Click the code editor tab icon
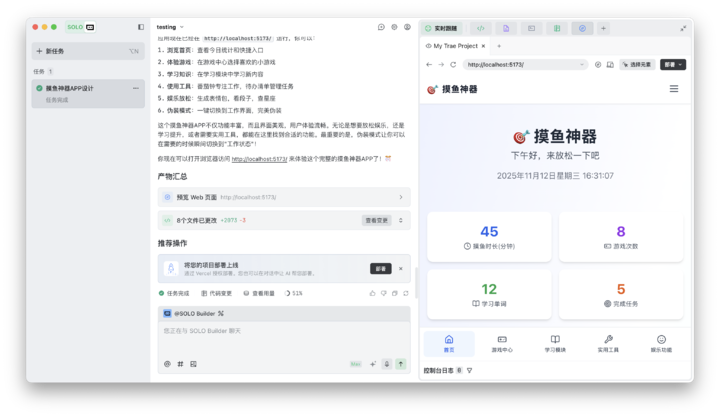 481,28
